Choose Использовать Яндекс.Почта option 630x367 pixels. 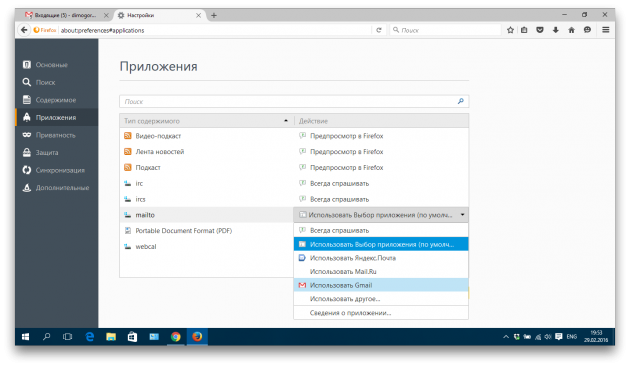click(x=381, y=258)
